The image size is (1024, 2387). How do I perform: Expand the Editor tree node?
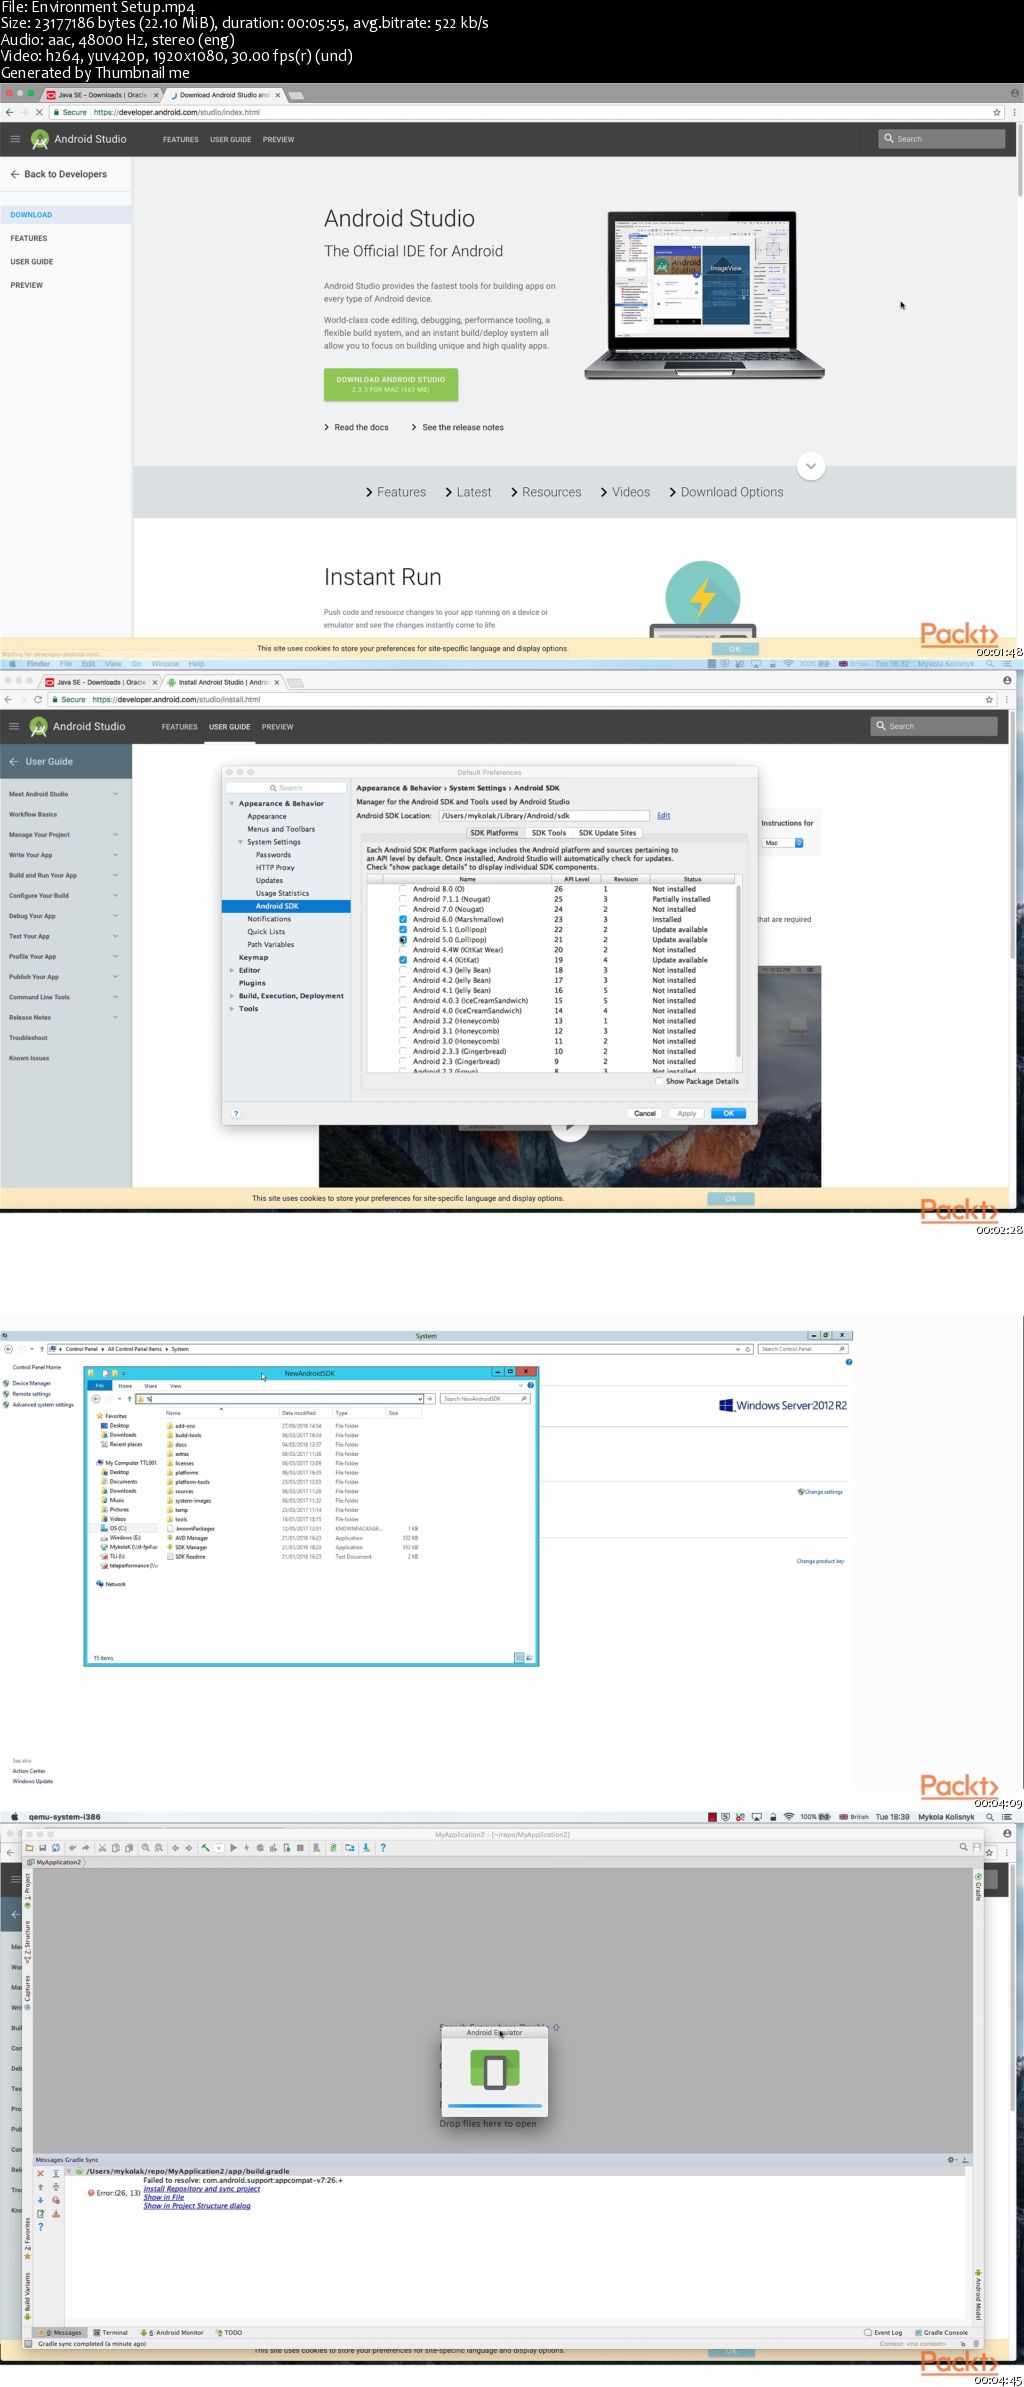click(232, 970)
